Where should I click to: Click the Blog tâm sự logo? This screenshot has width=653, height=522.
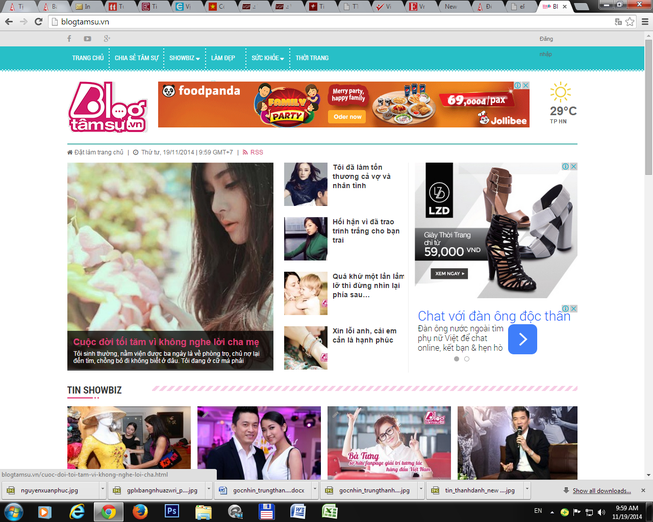pyautogui.click(x=107, y=107)
